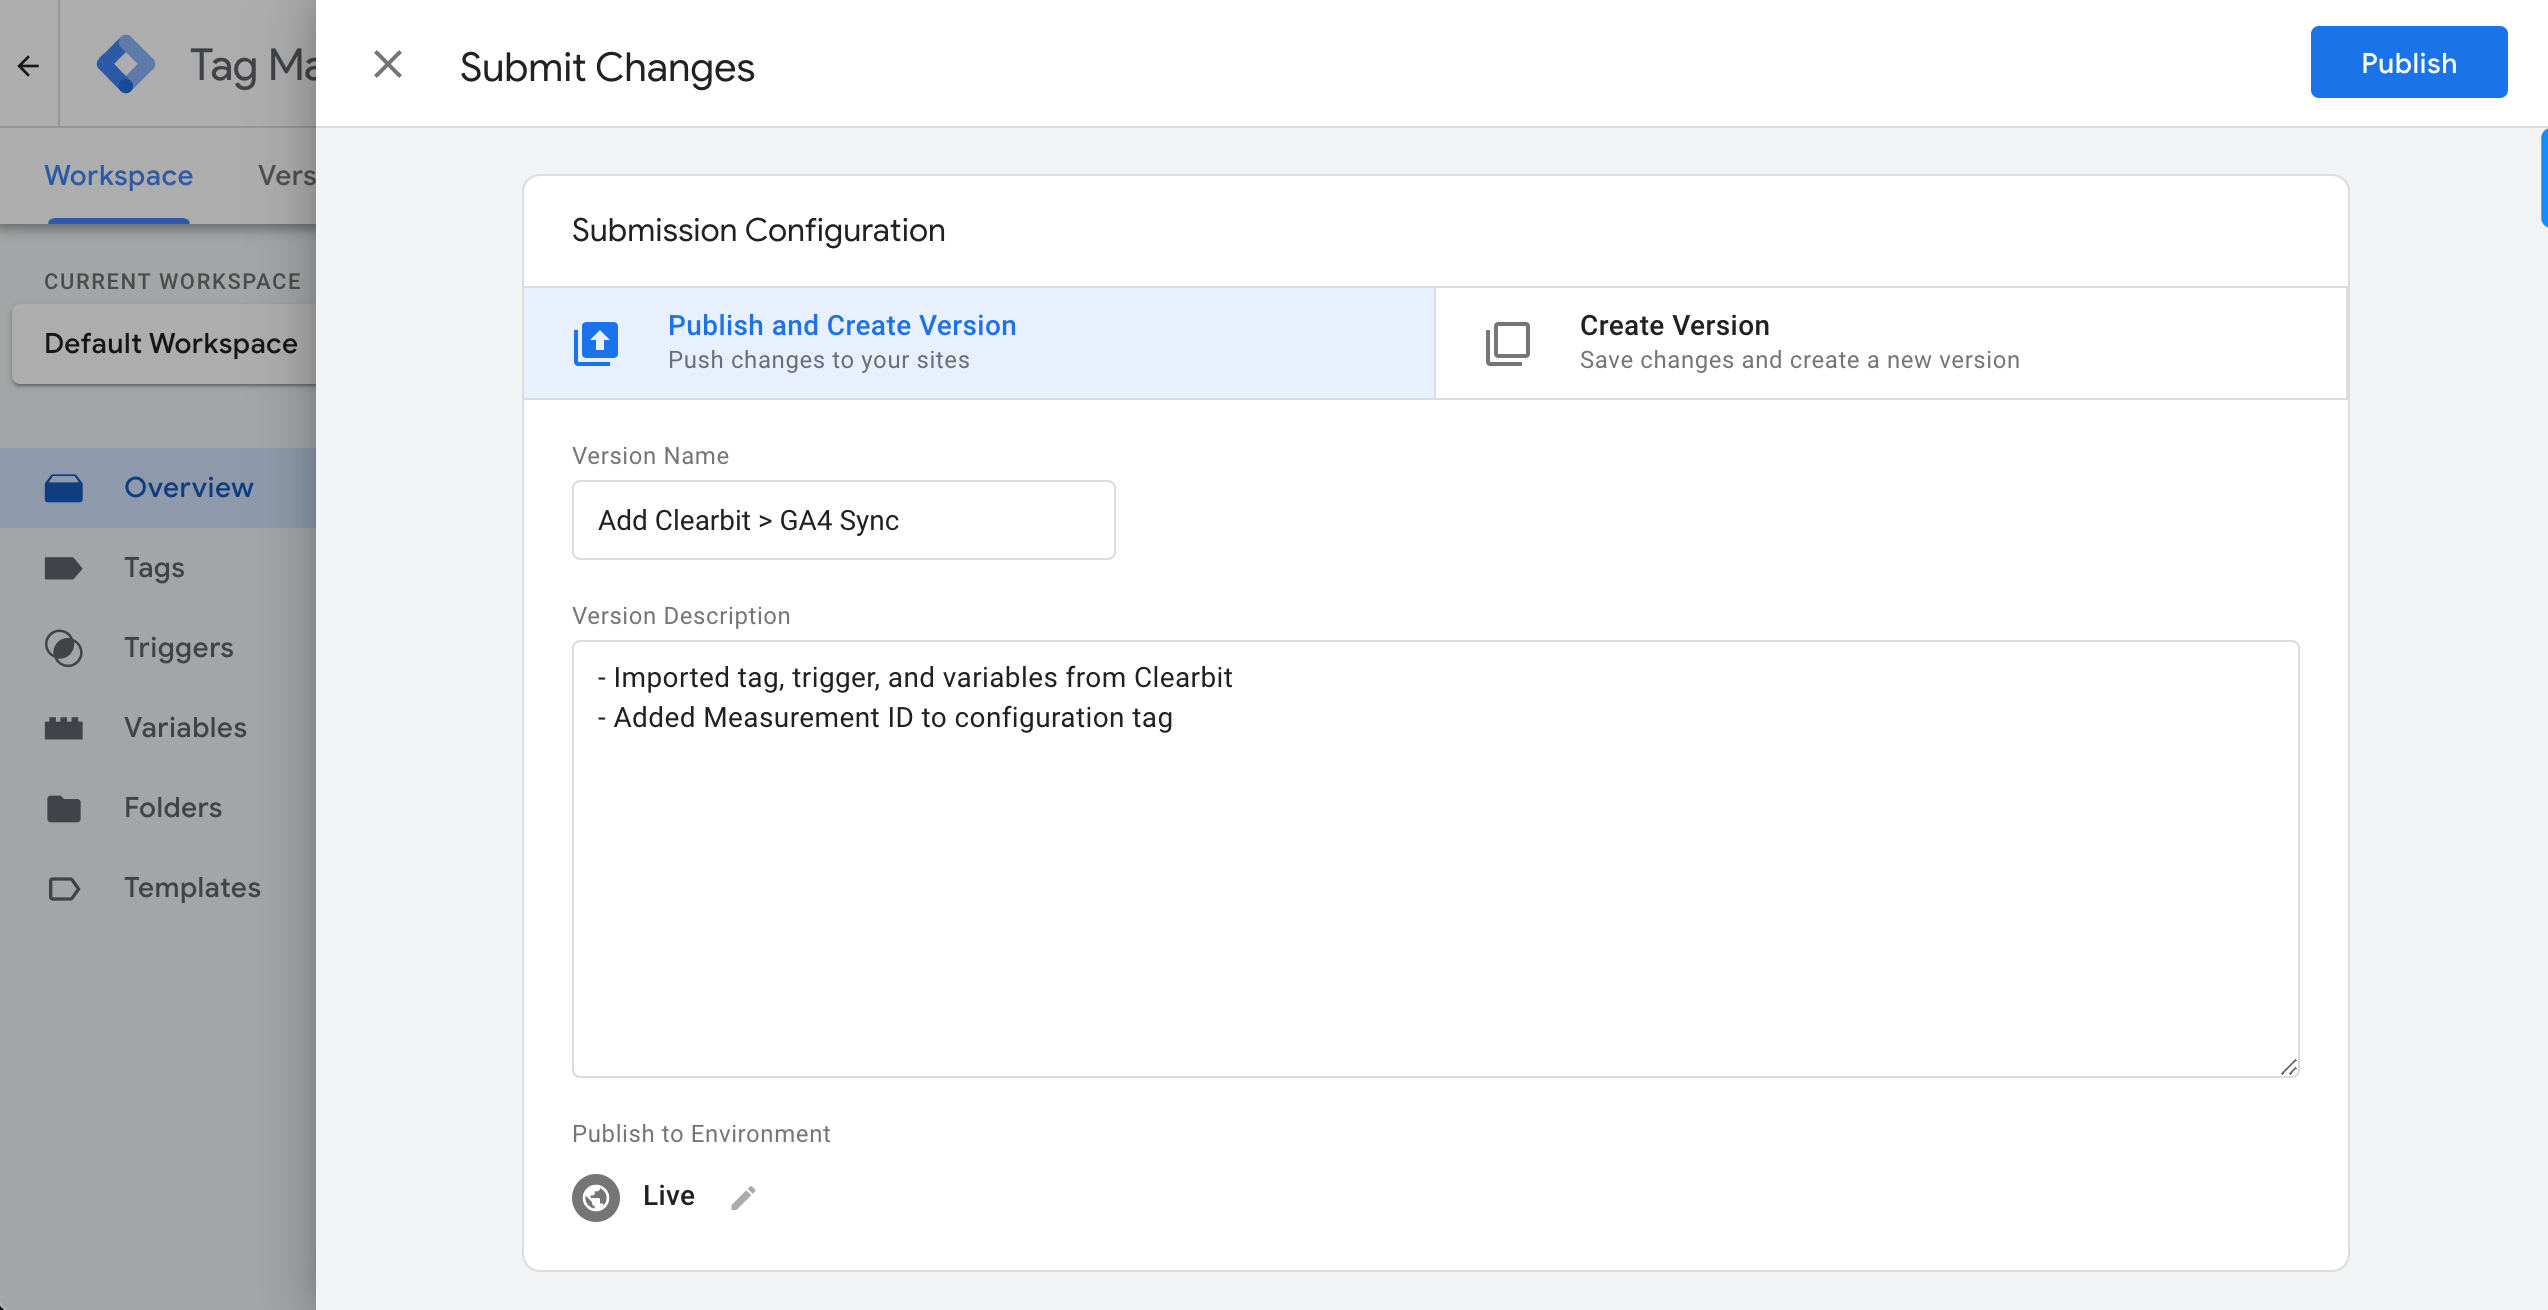The image size is (2548, 1310).
Task: Edit the Live environment with pencil icon
Action: pos(743,1197)
